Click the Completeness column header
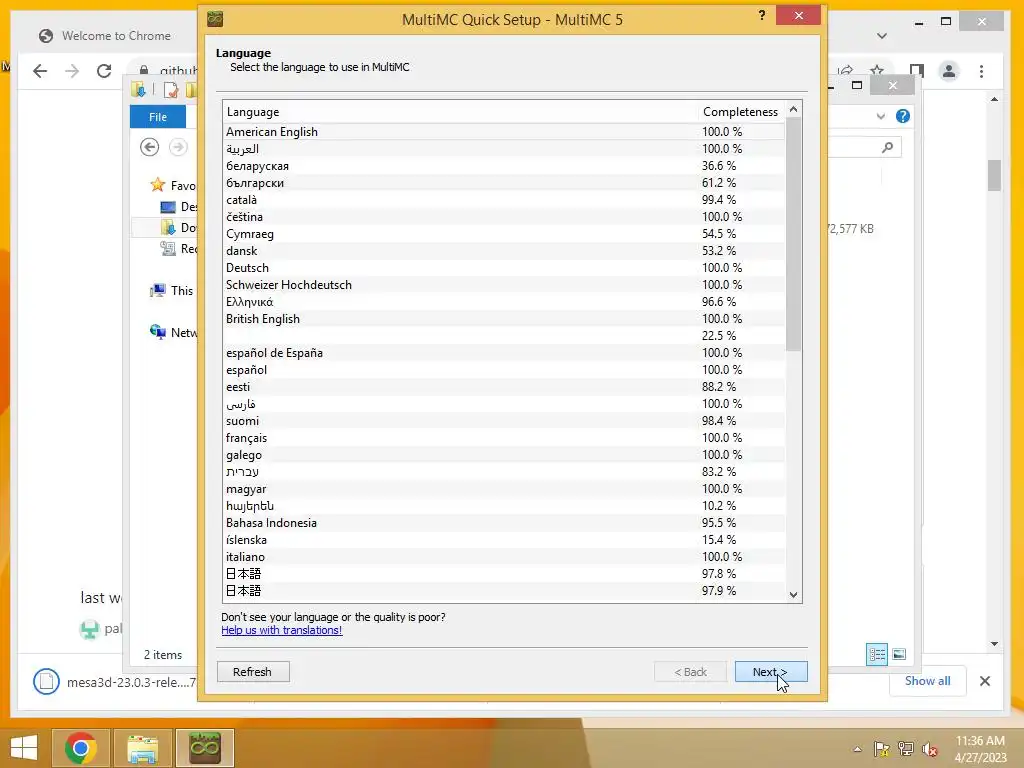 tap(741, 112)
